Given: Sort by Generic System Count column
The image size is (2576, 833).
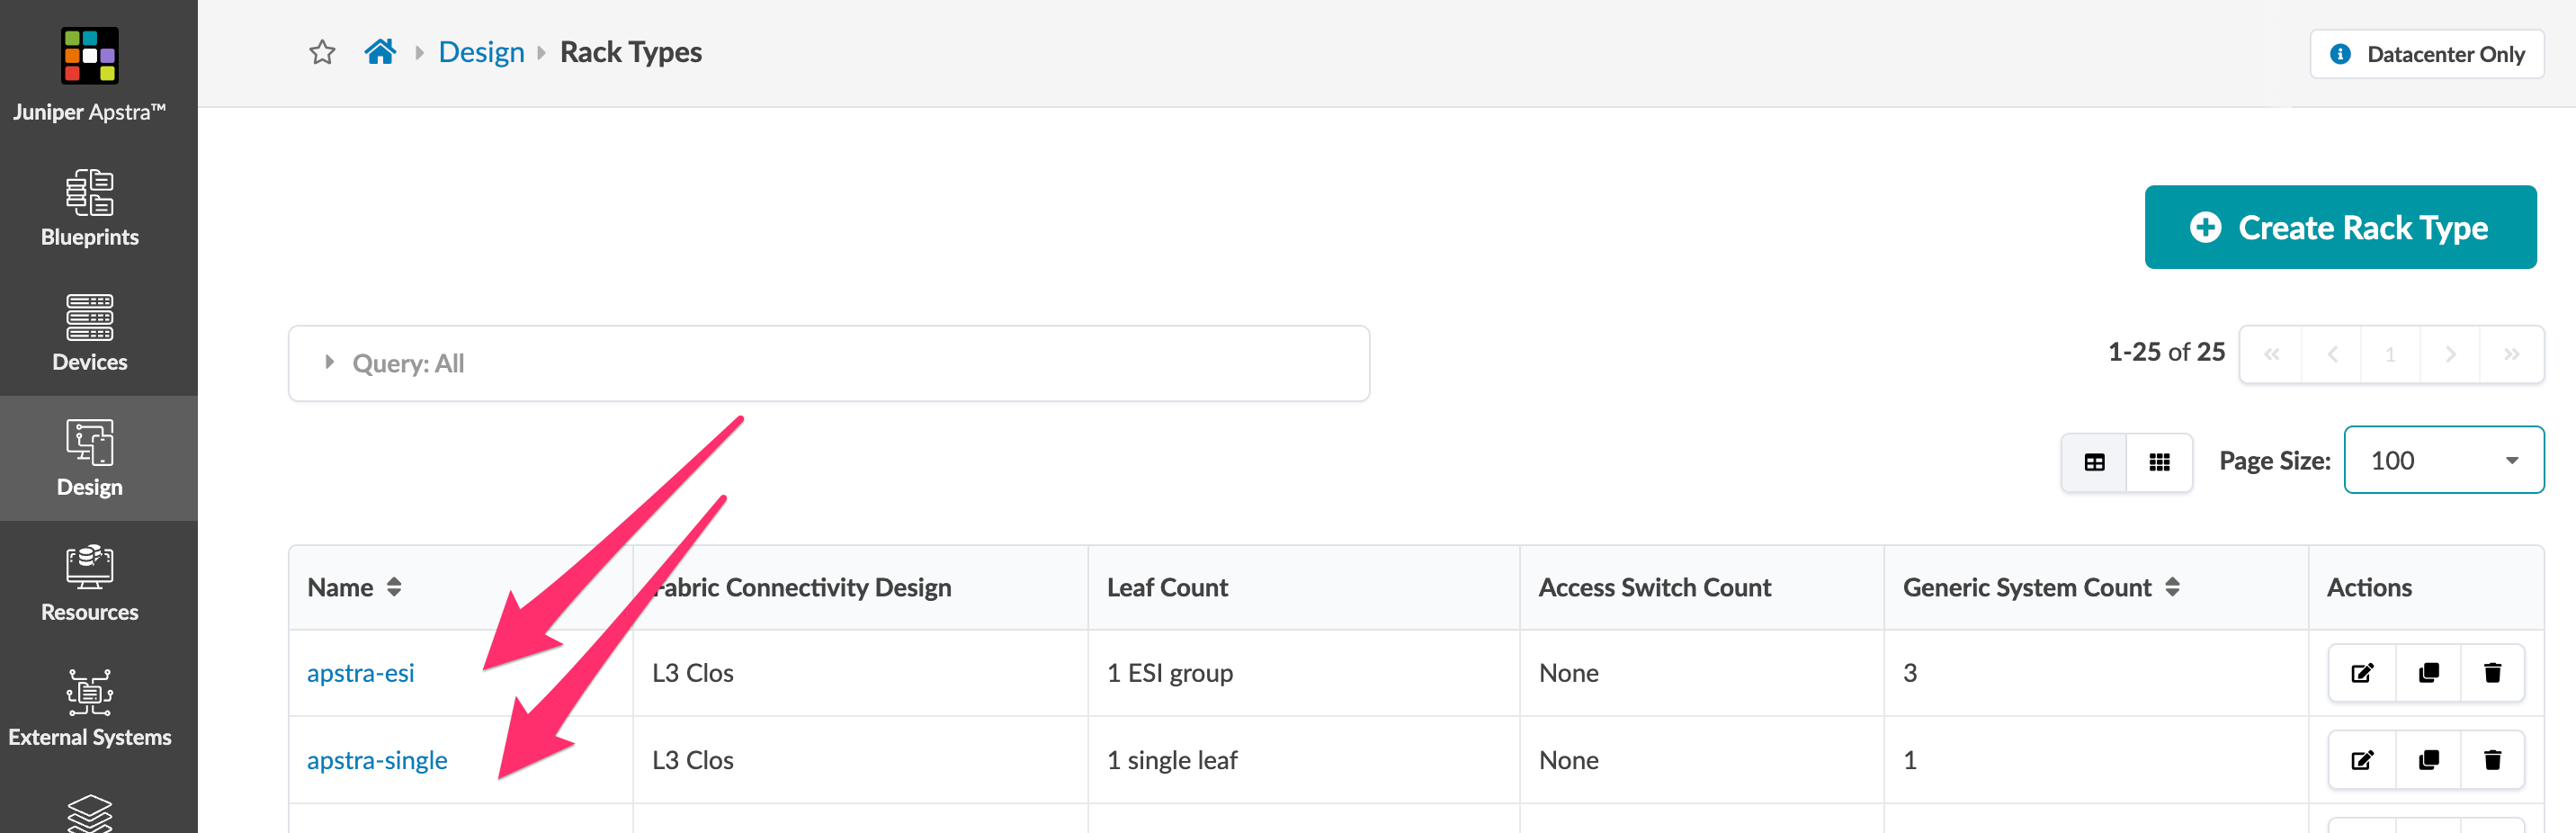Looking at the screenshot, I should [2172, 587].
